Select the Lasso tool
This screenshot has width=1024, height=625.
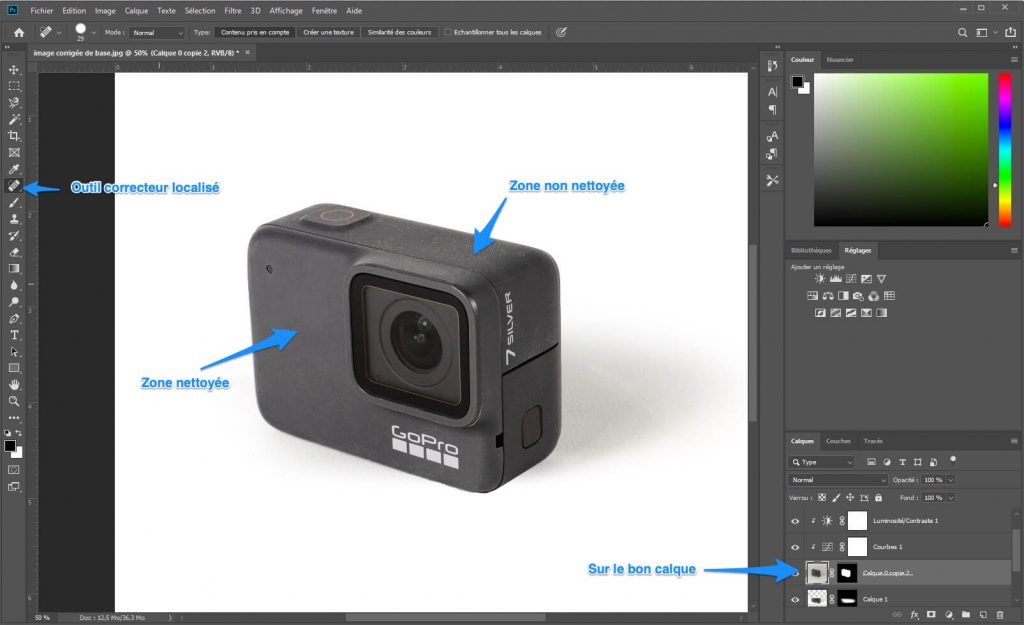tap(14, 103)
